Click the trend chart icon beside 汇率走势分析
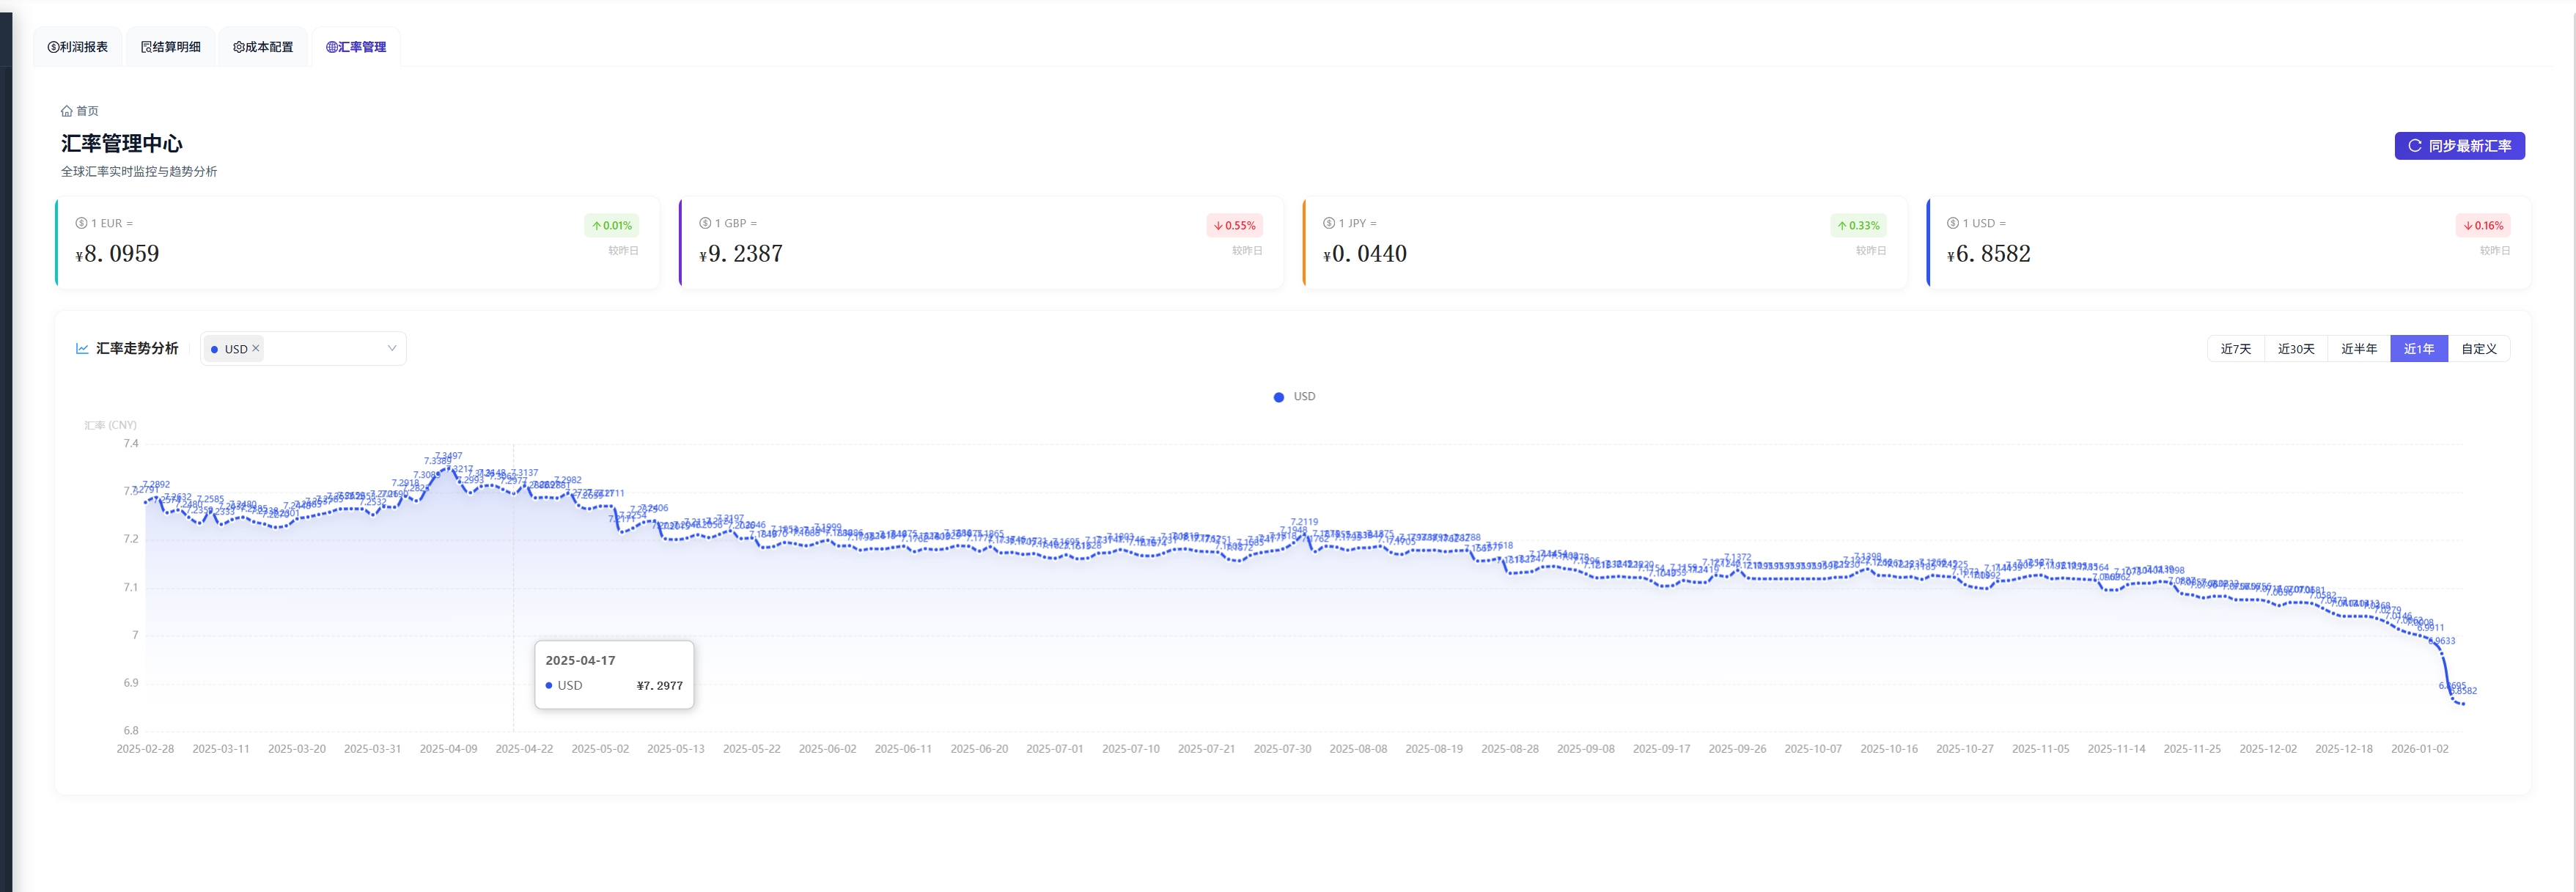 (82, 349)
